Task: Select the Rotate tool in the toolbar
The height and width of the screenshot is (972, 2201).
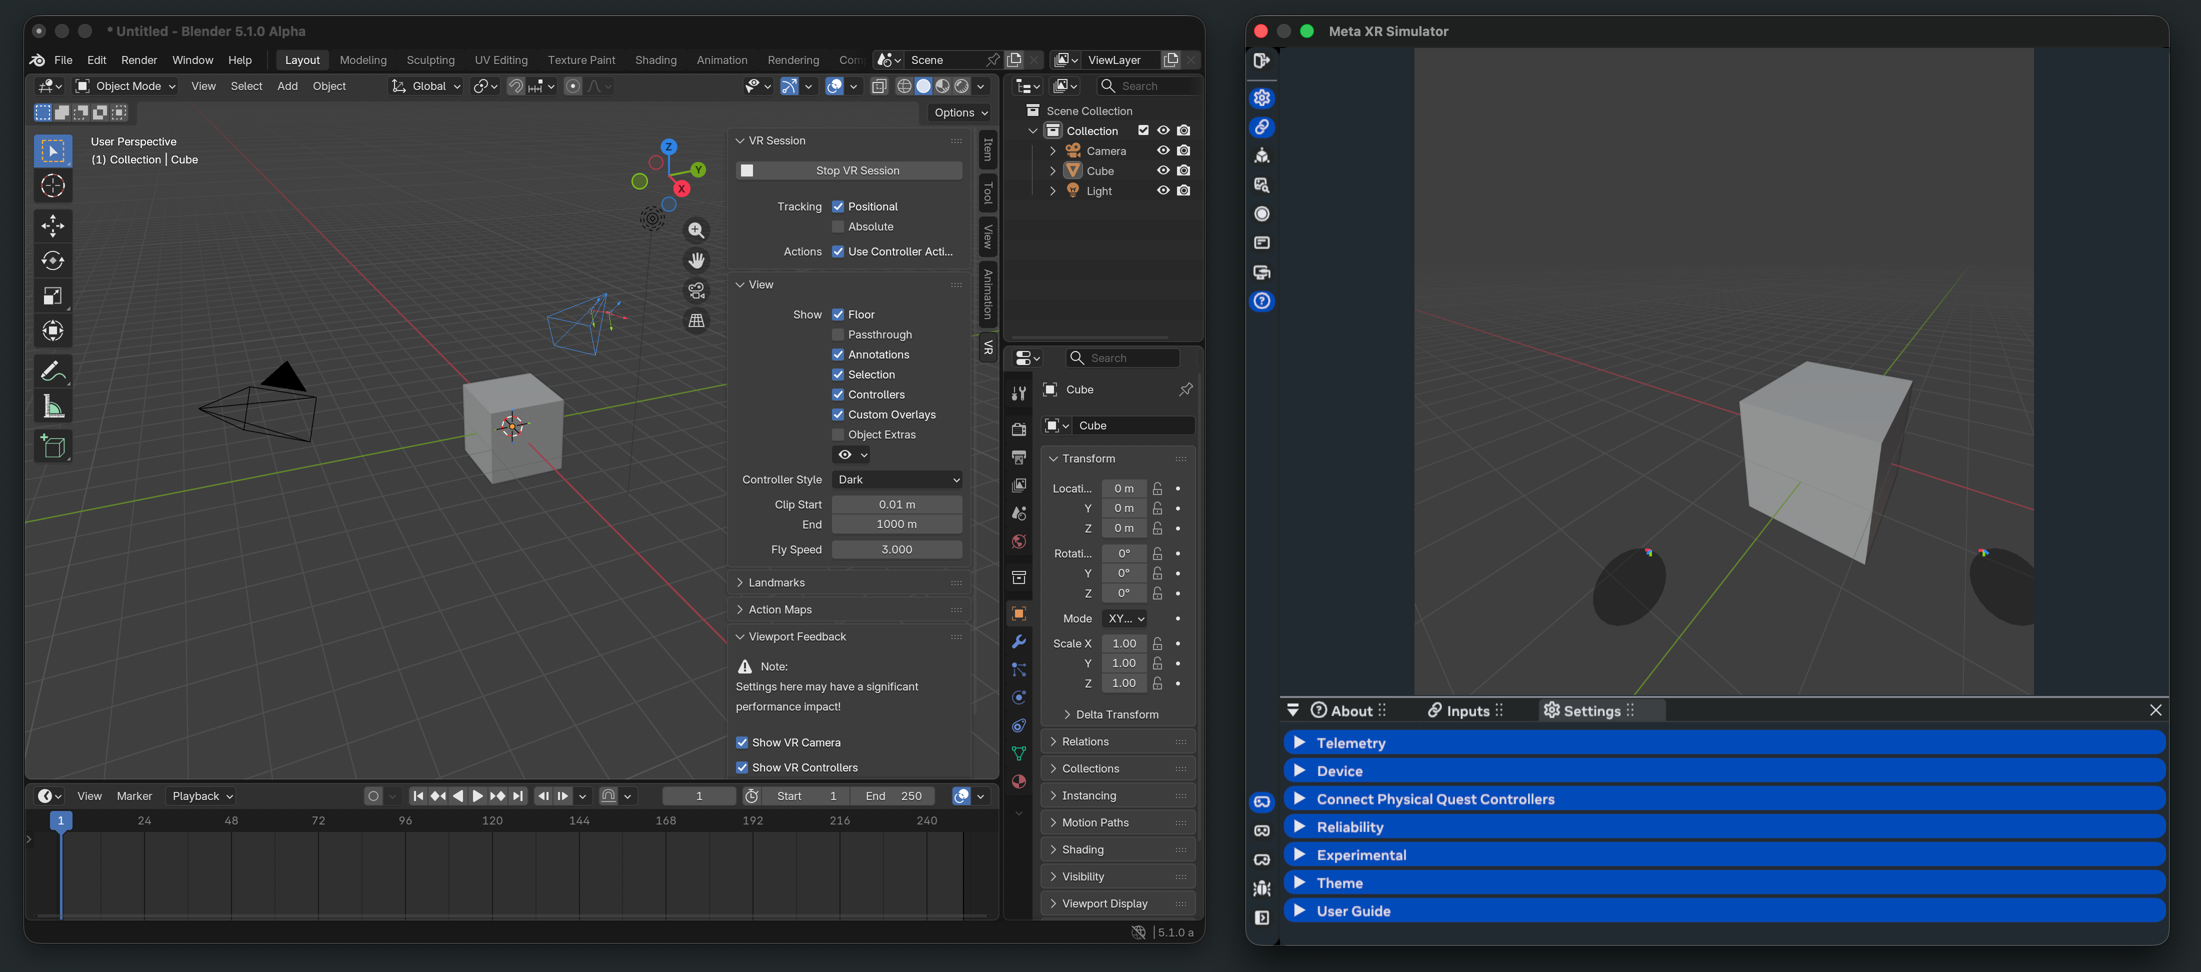Action: point(53,261)
